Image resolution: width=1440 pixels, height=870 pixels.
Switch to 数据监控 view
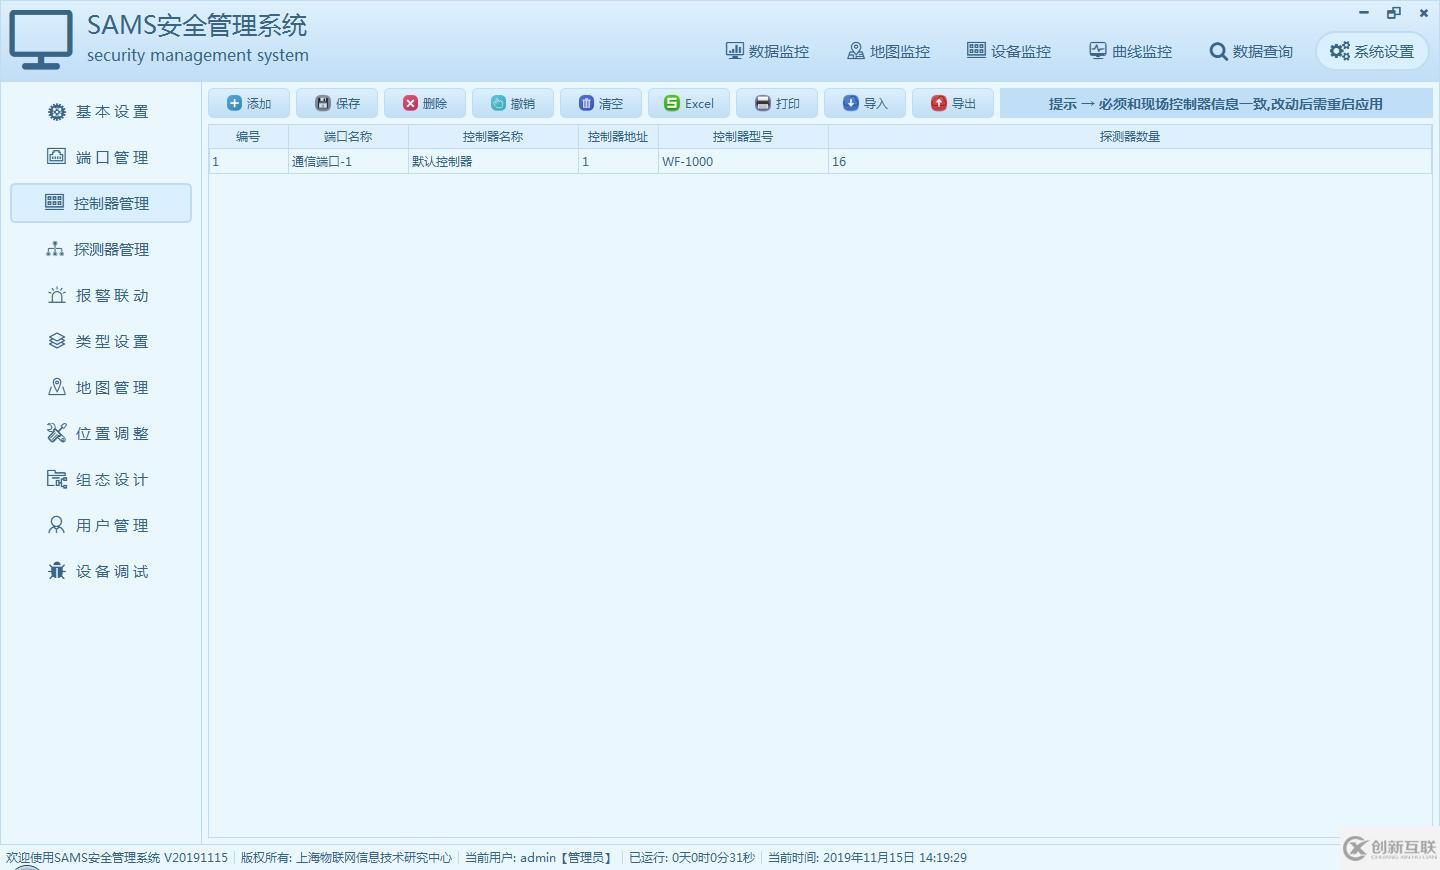[x=768, y=51]
